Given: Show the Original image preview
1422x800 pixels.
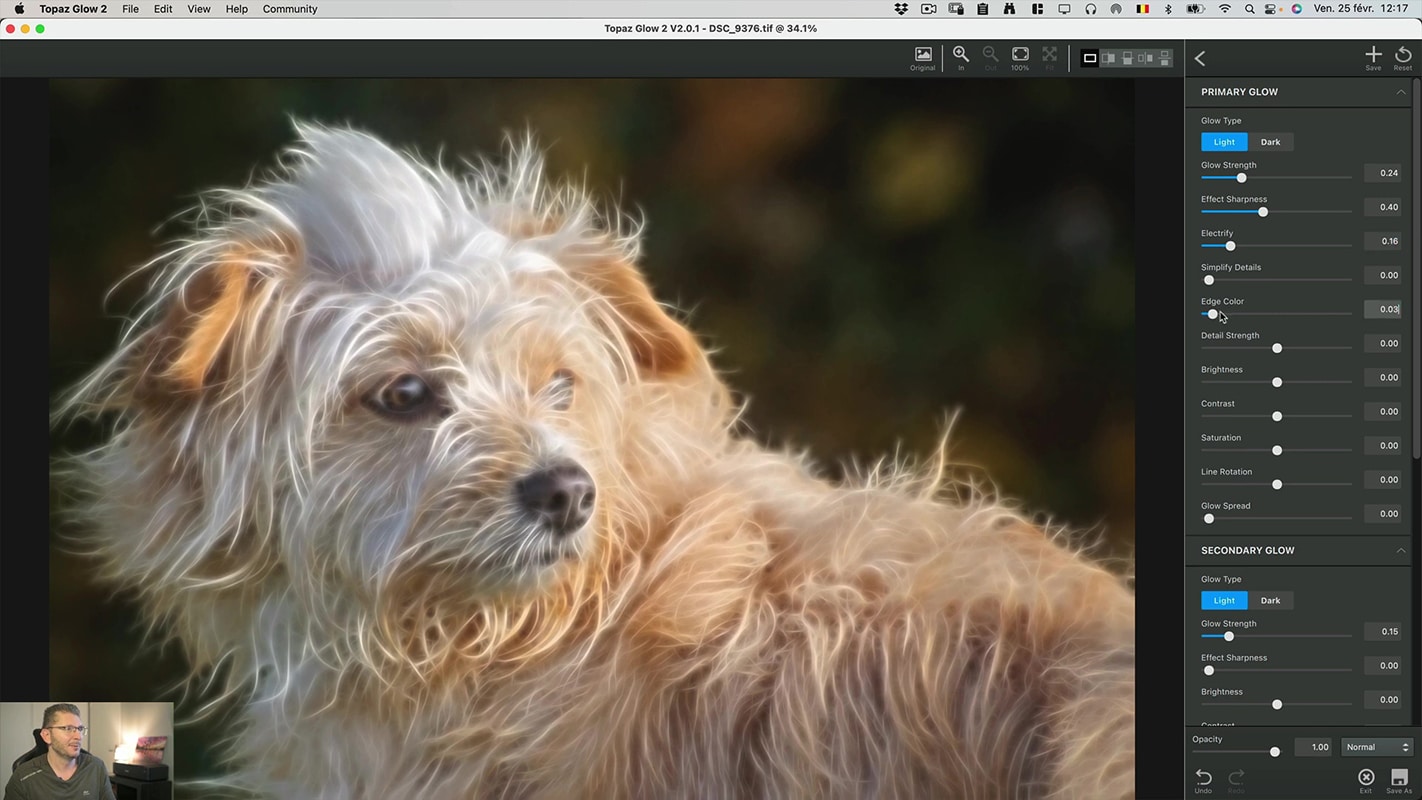Looking at the screenshot, I should point(923,58).
